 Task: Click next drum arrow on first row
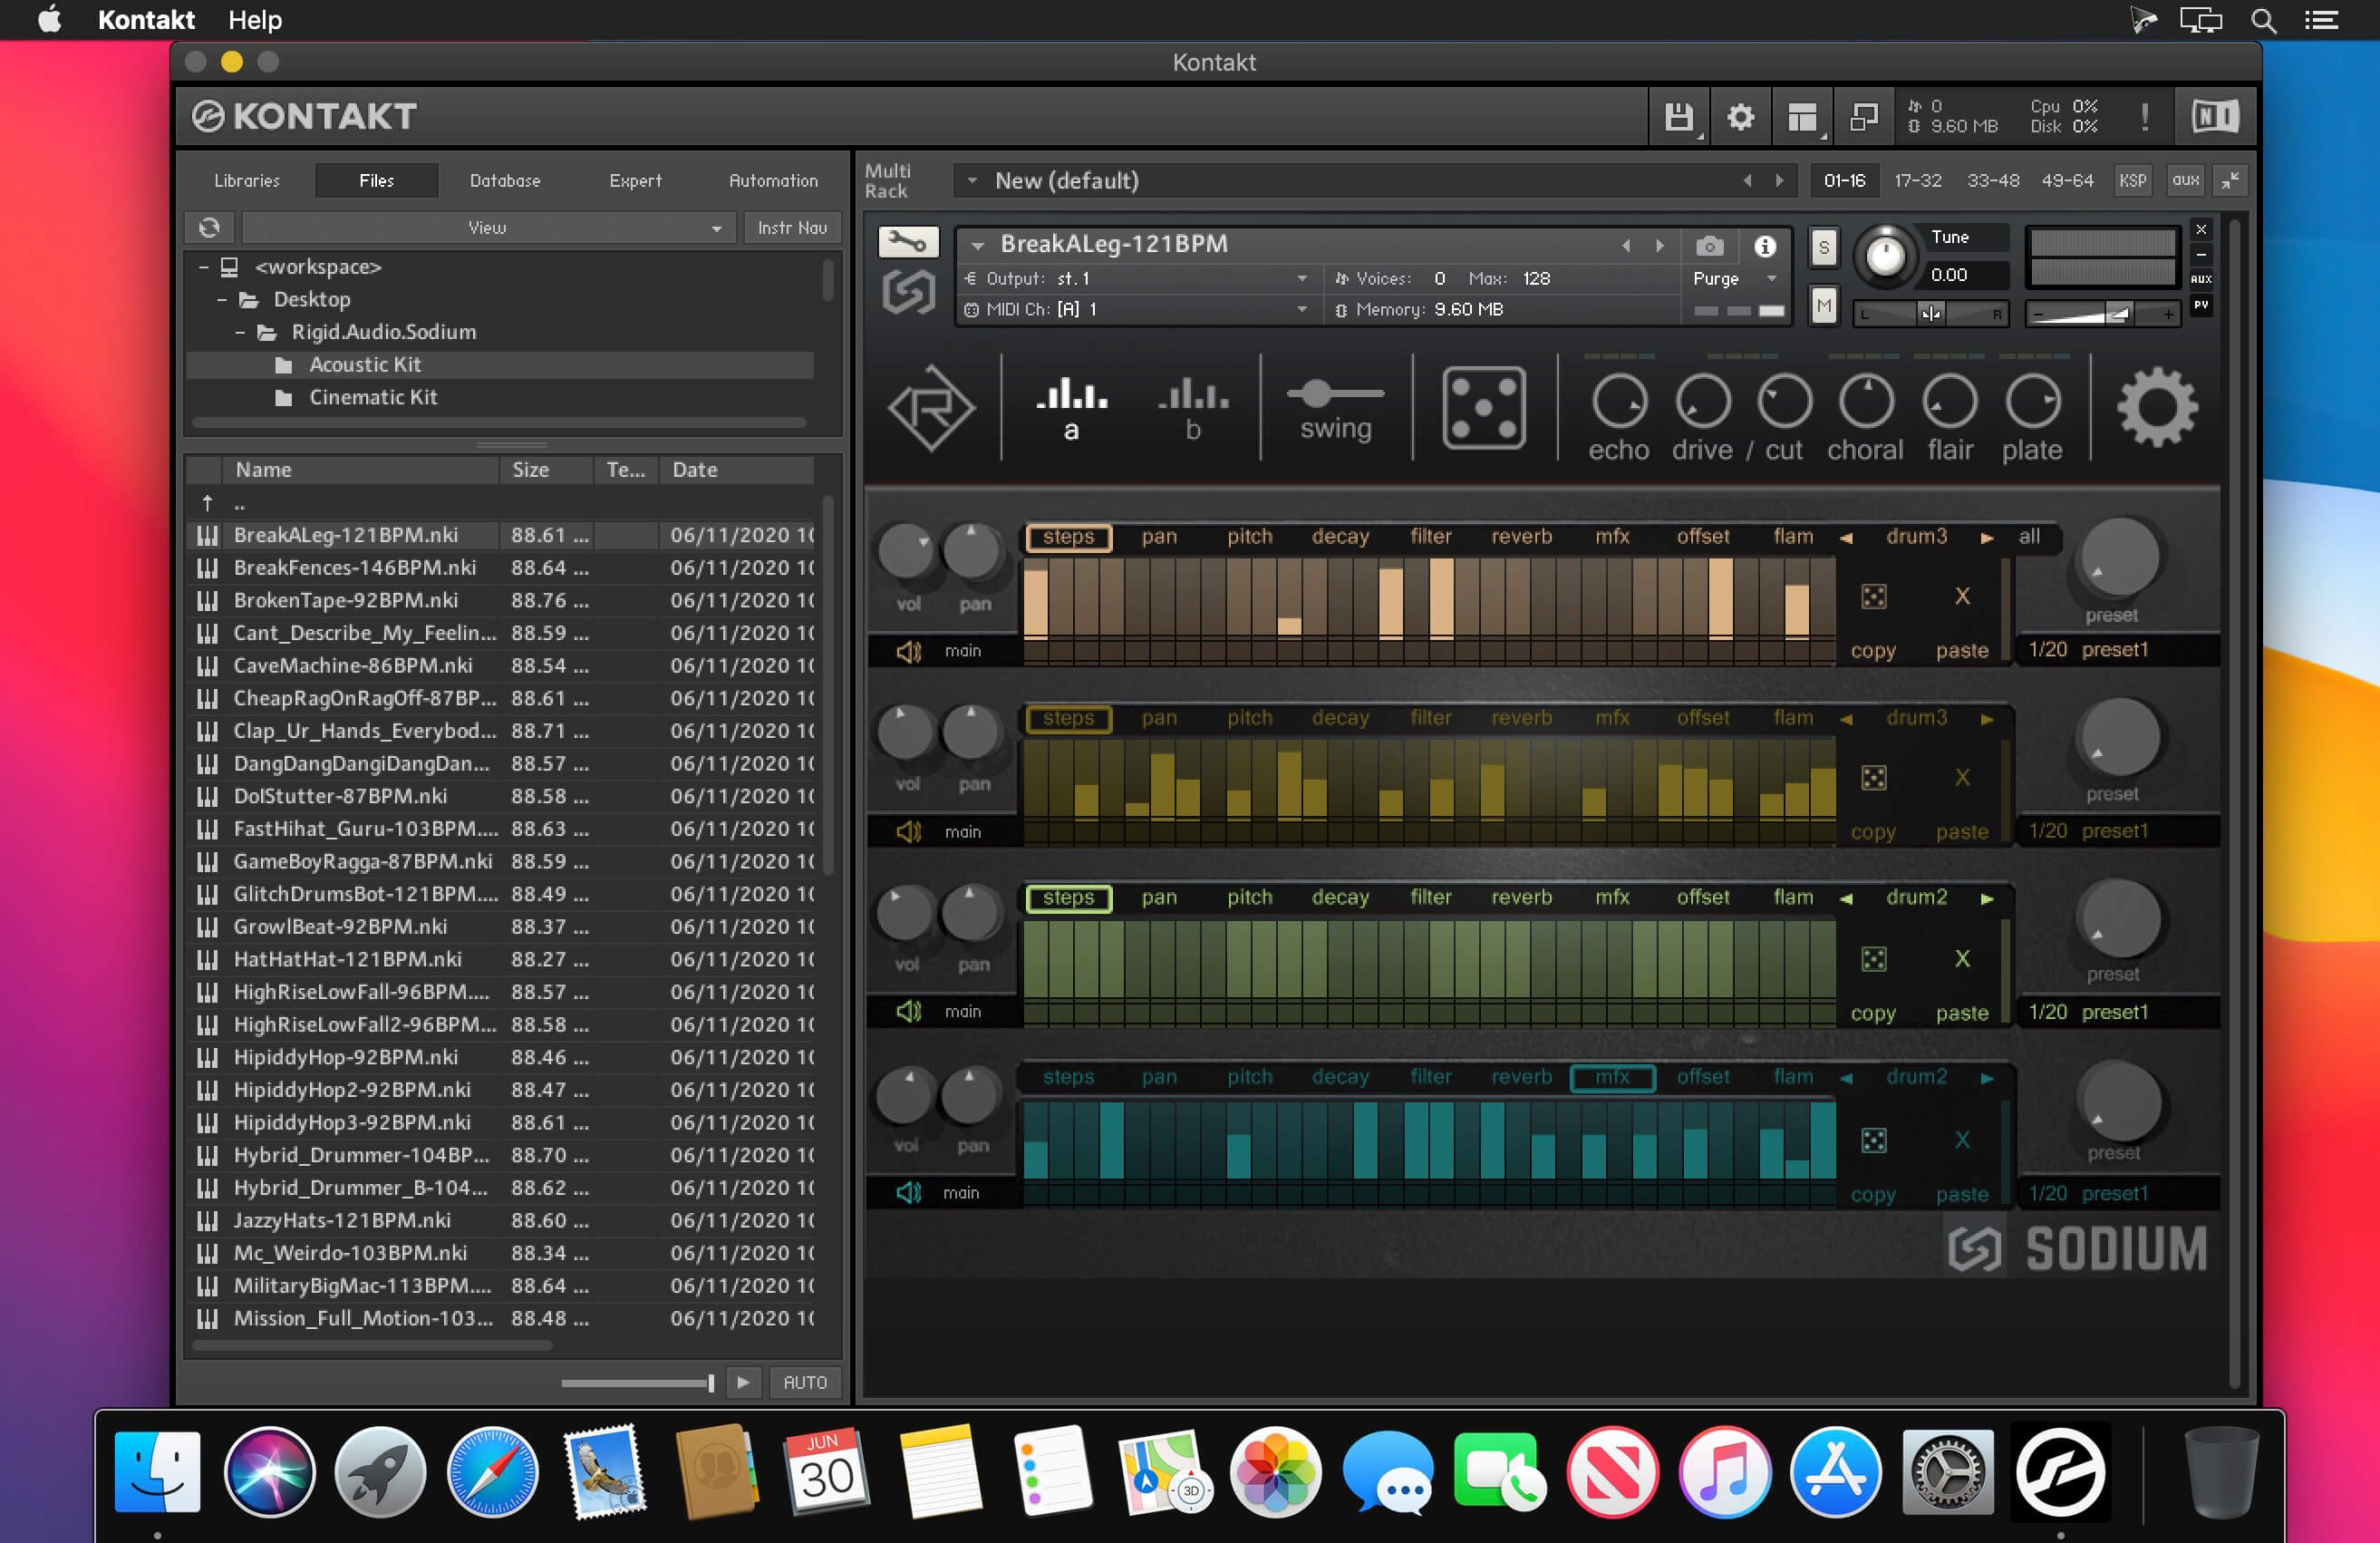tap(1987, 537)
